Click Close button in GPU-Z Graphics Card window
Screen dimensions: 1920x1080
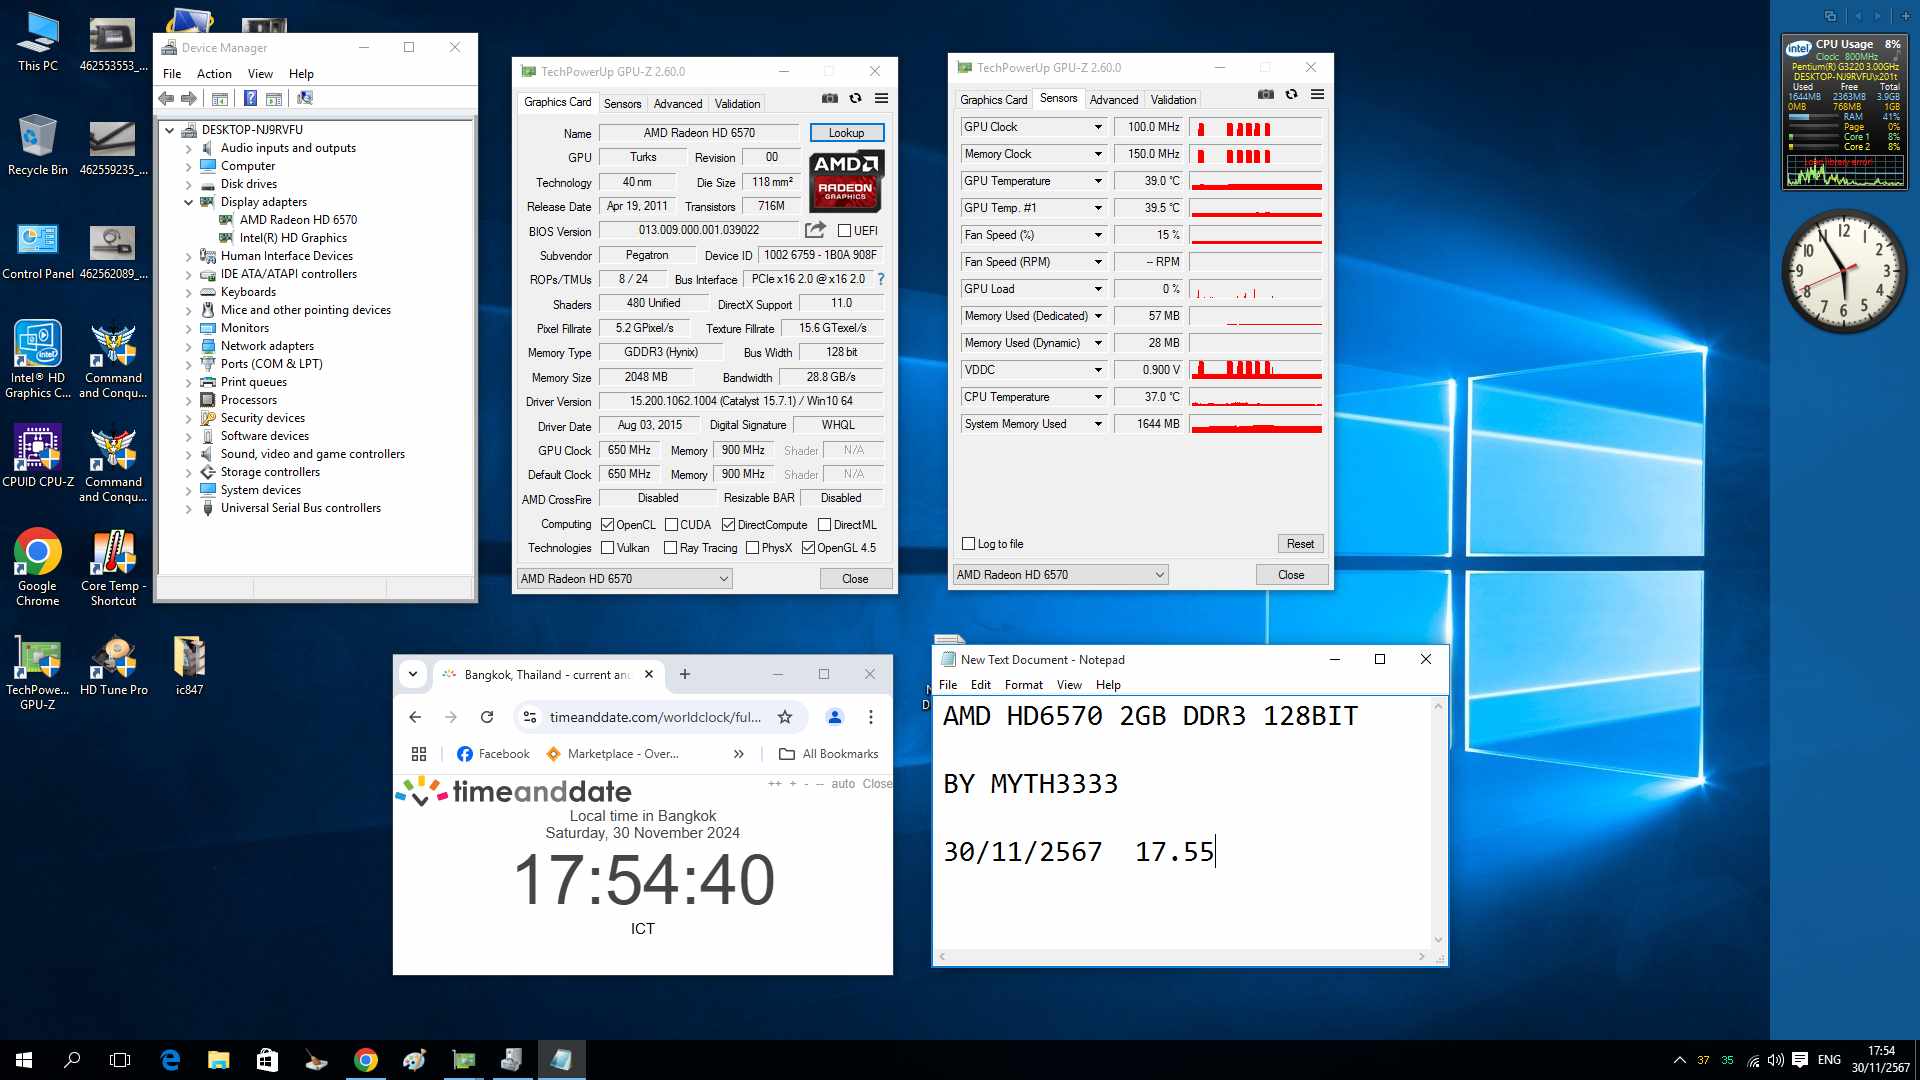[855, 579]
